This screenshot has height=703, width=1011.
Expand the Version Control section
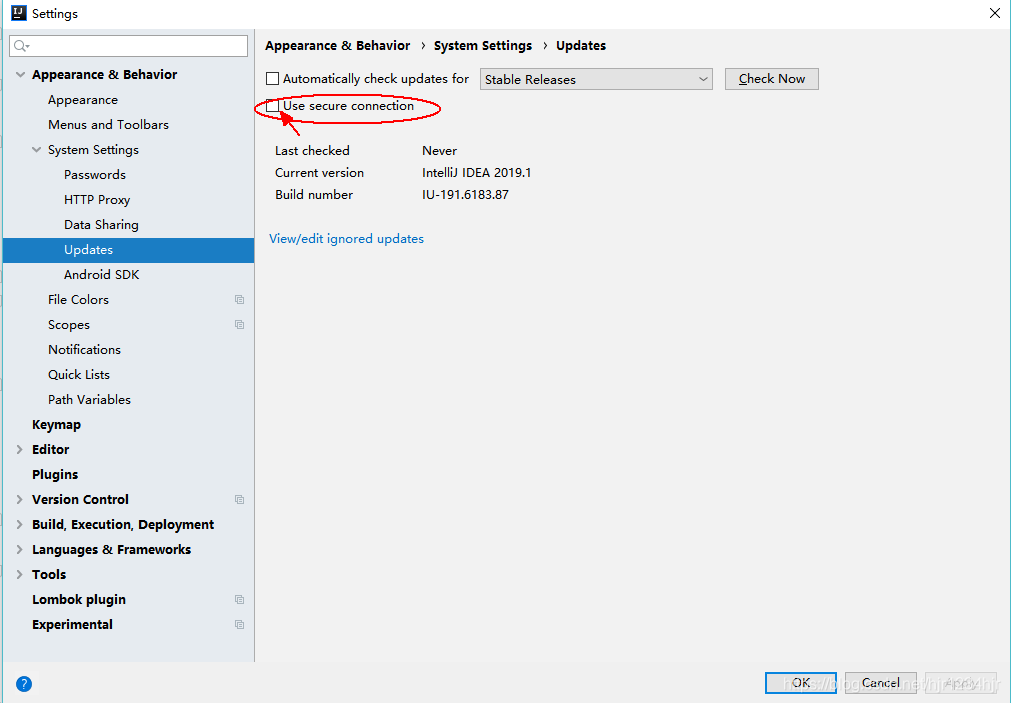(19, 500)
